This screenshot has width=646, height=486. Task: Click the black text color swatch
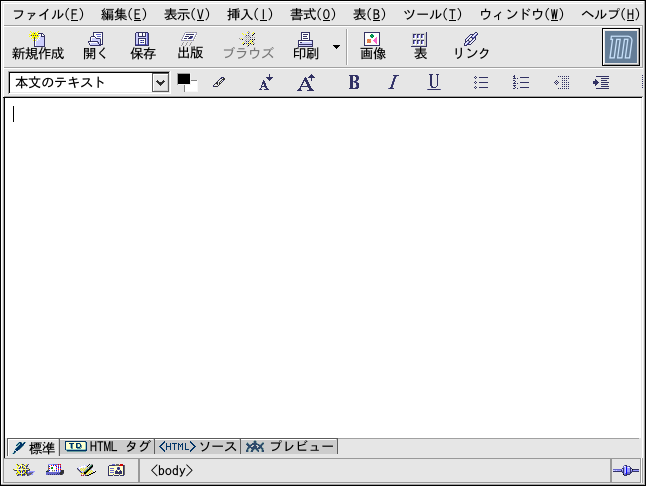184,80
